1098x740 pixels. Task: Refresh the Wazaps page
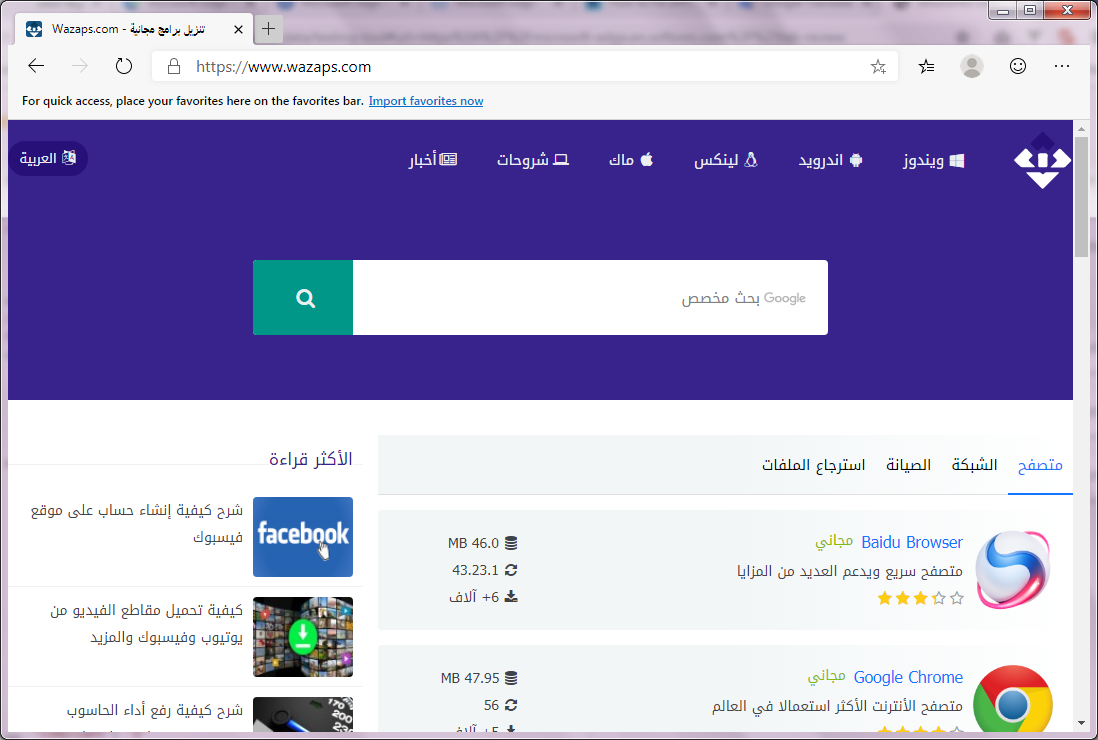pyautogui.click(x=124, y=67)
